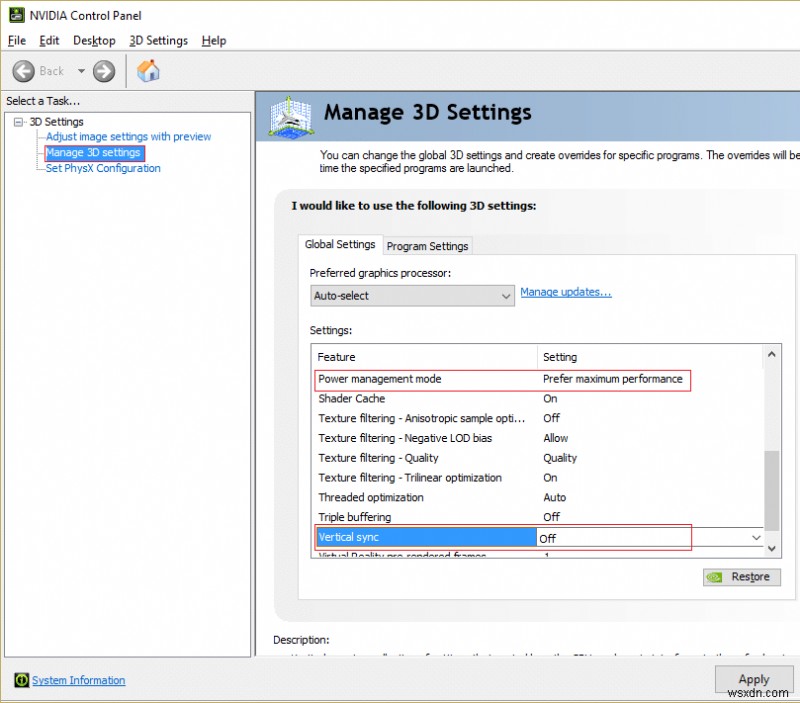800x703 pixels.
Task: Select Texture filtering - Quality row
Action: (x=537, y=458)
